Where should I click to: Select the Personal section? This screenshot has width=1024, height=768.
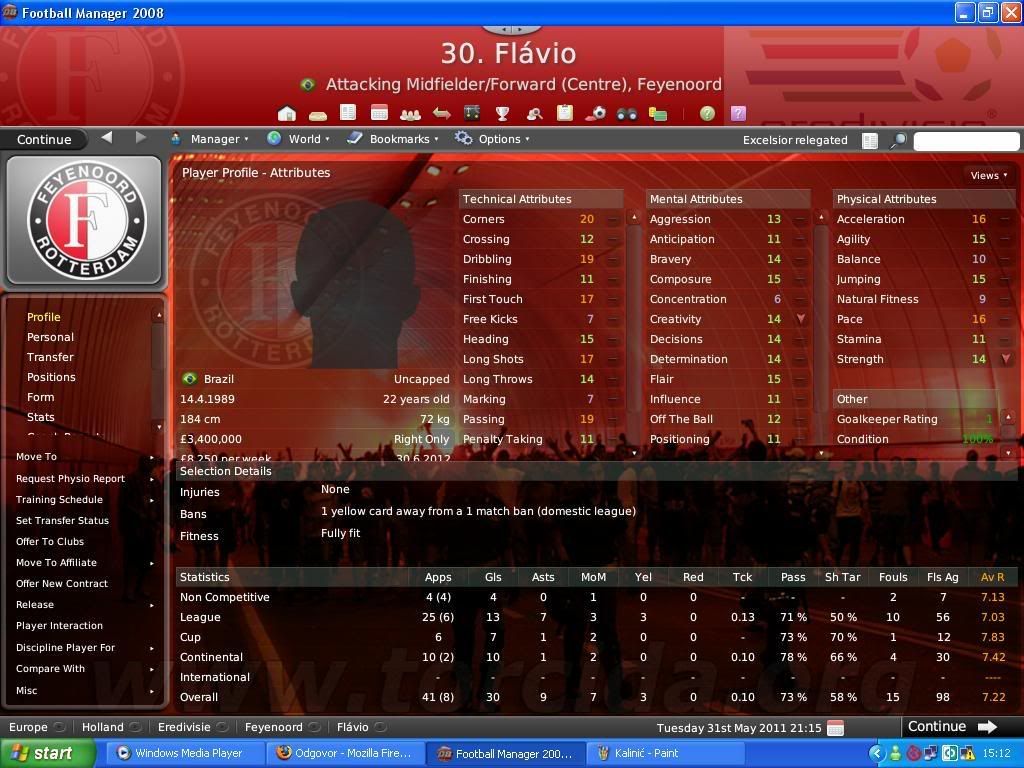tap(50, 337)
